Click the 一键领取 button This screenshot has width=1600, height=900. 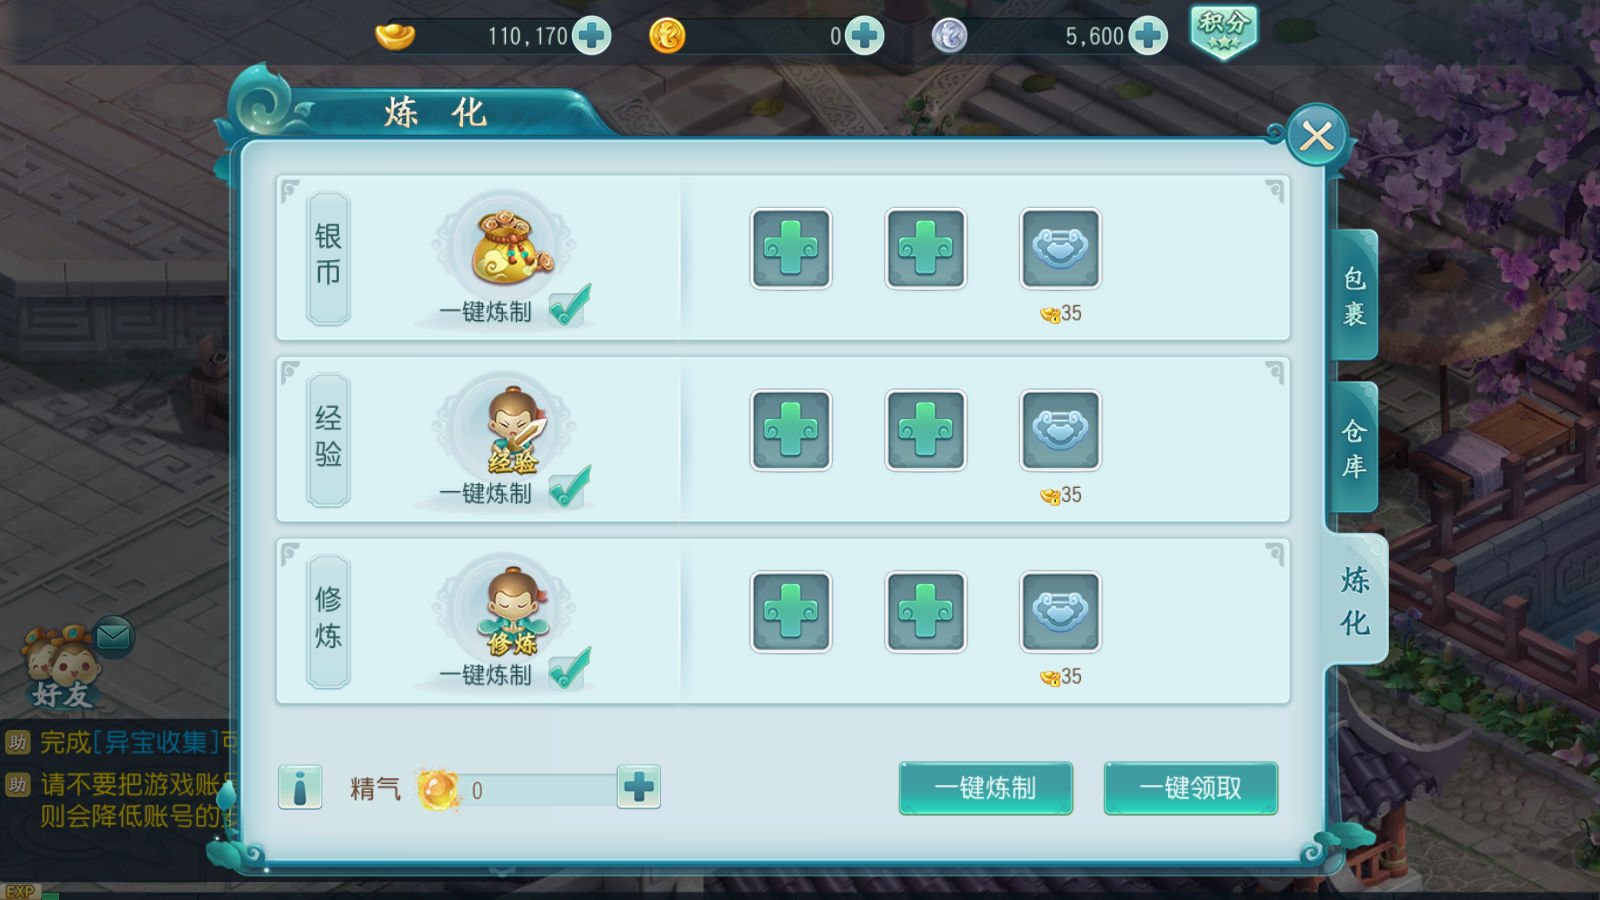(x=1191, y=788)
